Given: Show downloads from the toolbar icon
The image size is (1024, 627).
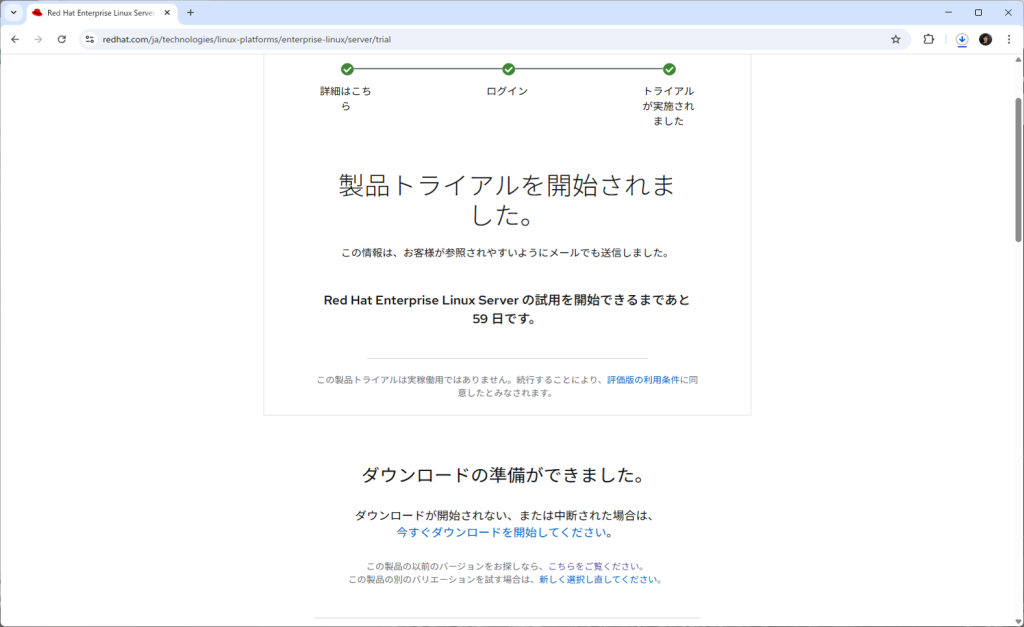Looking at the screenshot, I should coord(961,39).
